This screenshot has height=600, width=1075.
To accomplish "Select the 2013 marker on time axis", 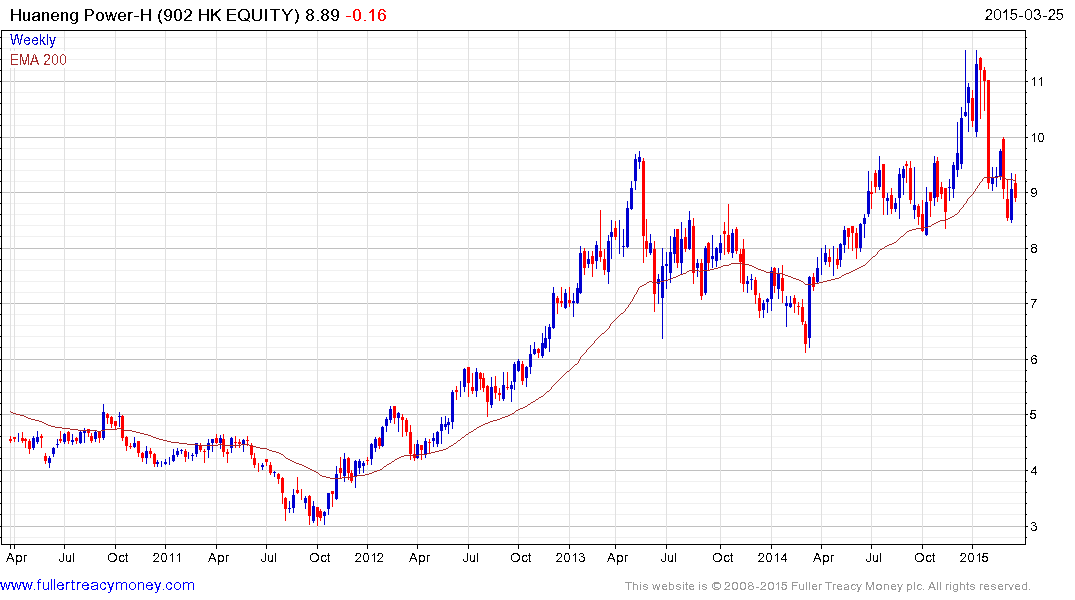I will pyautogui.click(x=570, y=557).
